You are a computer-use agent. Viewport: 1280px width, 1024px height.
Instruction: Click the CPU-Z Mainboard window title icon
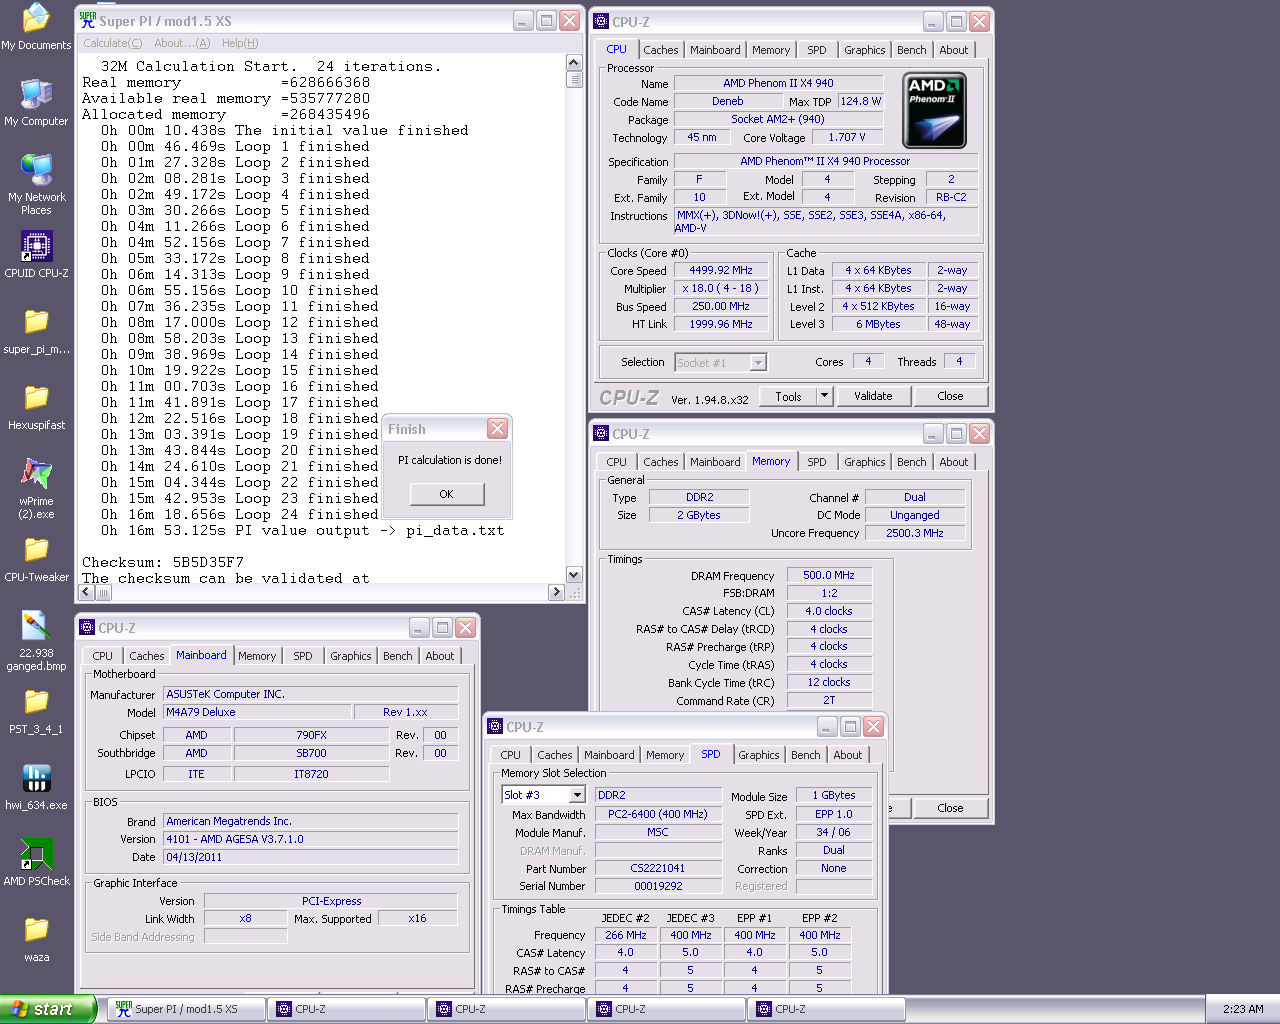click(87, 627)
